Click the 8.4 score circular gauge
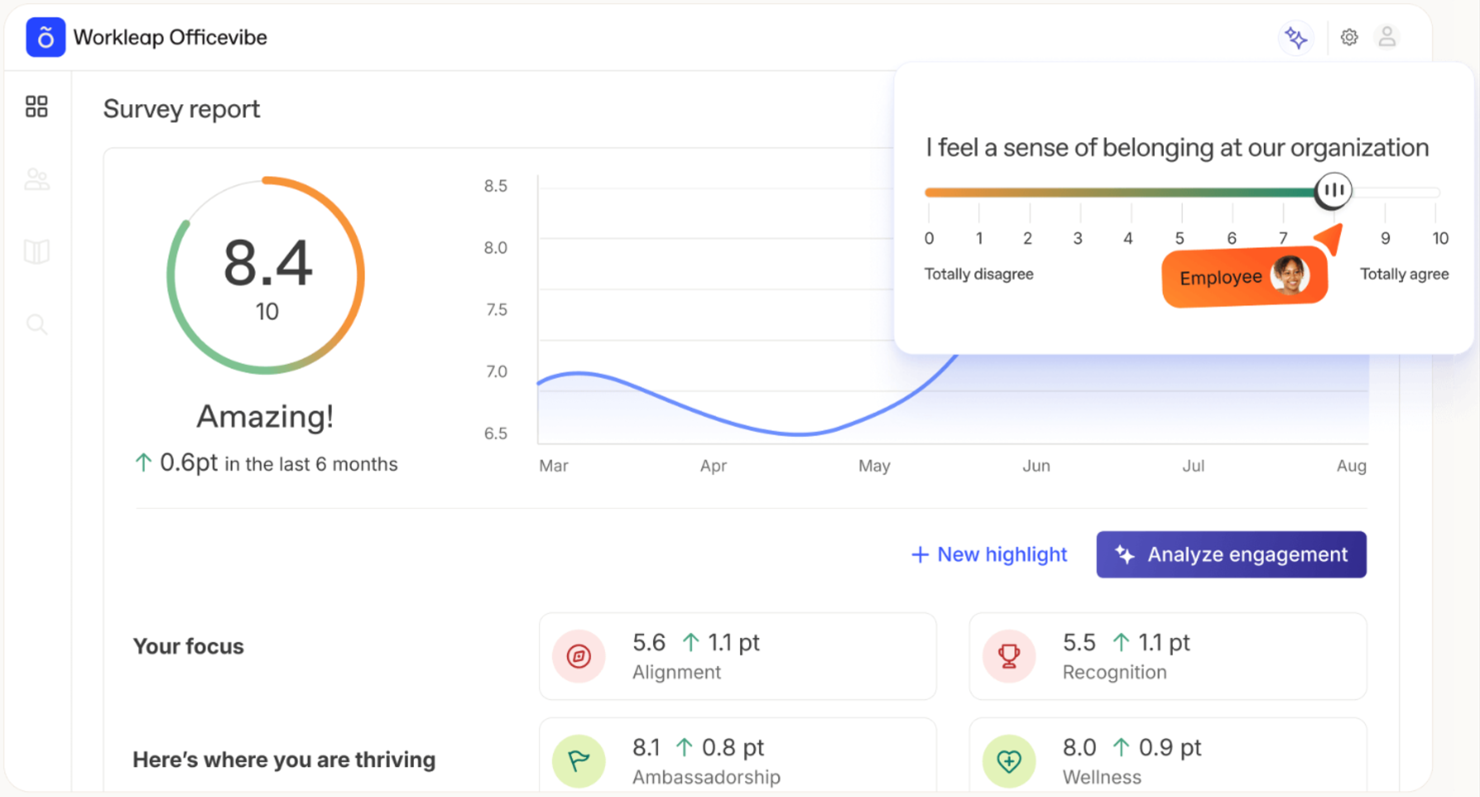The image size is (1480, 797). coord(266,276)
